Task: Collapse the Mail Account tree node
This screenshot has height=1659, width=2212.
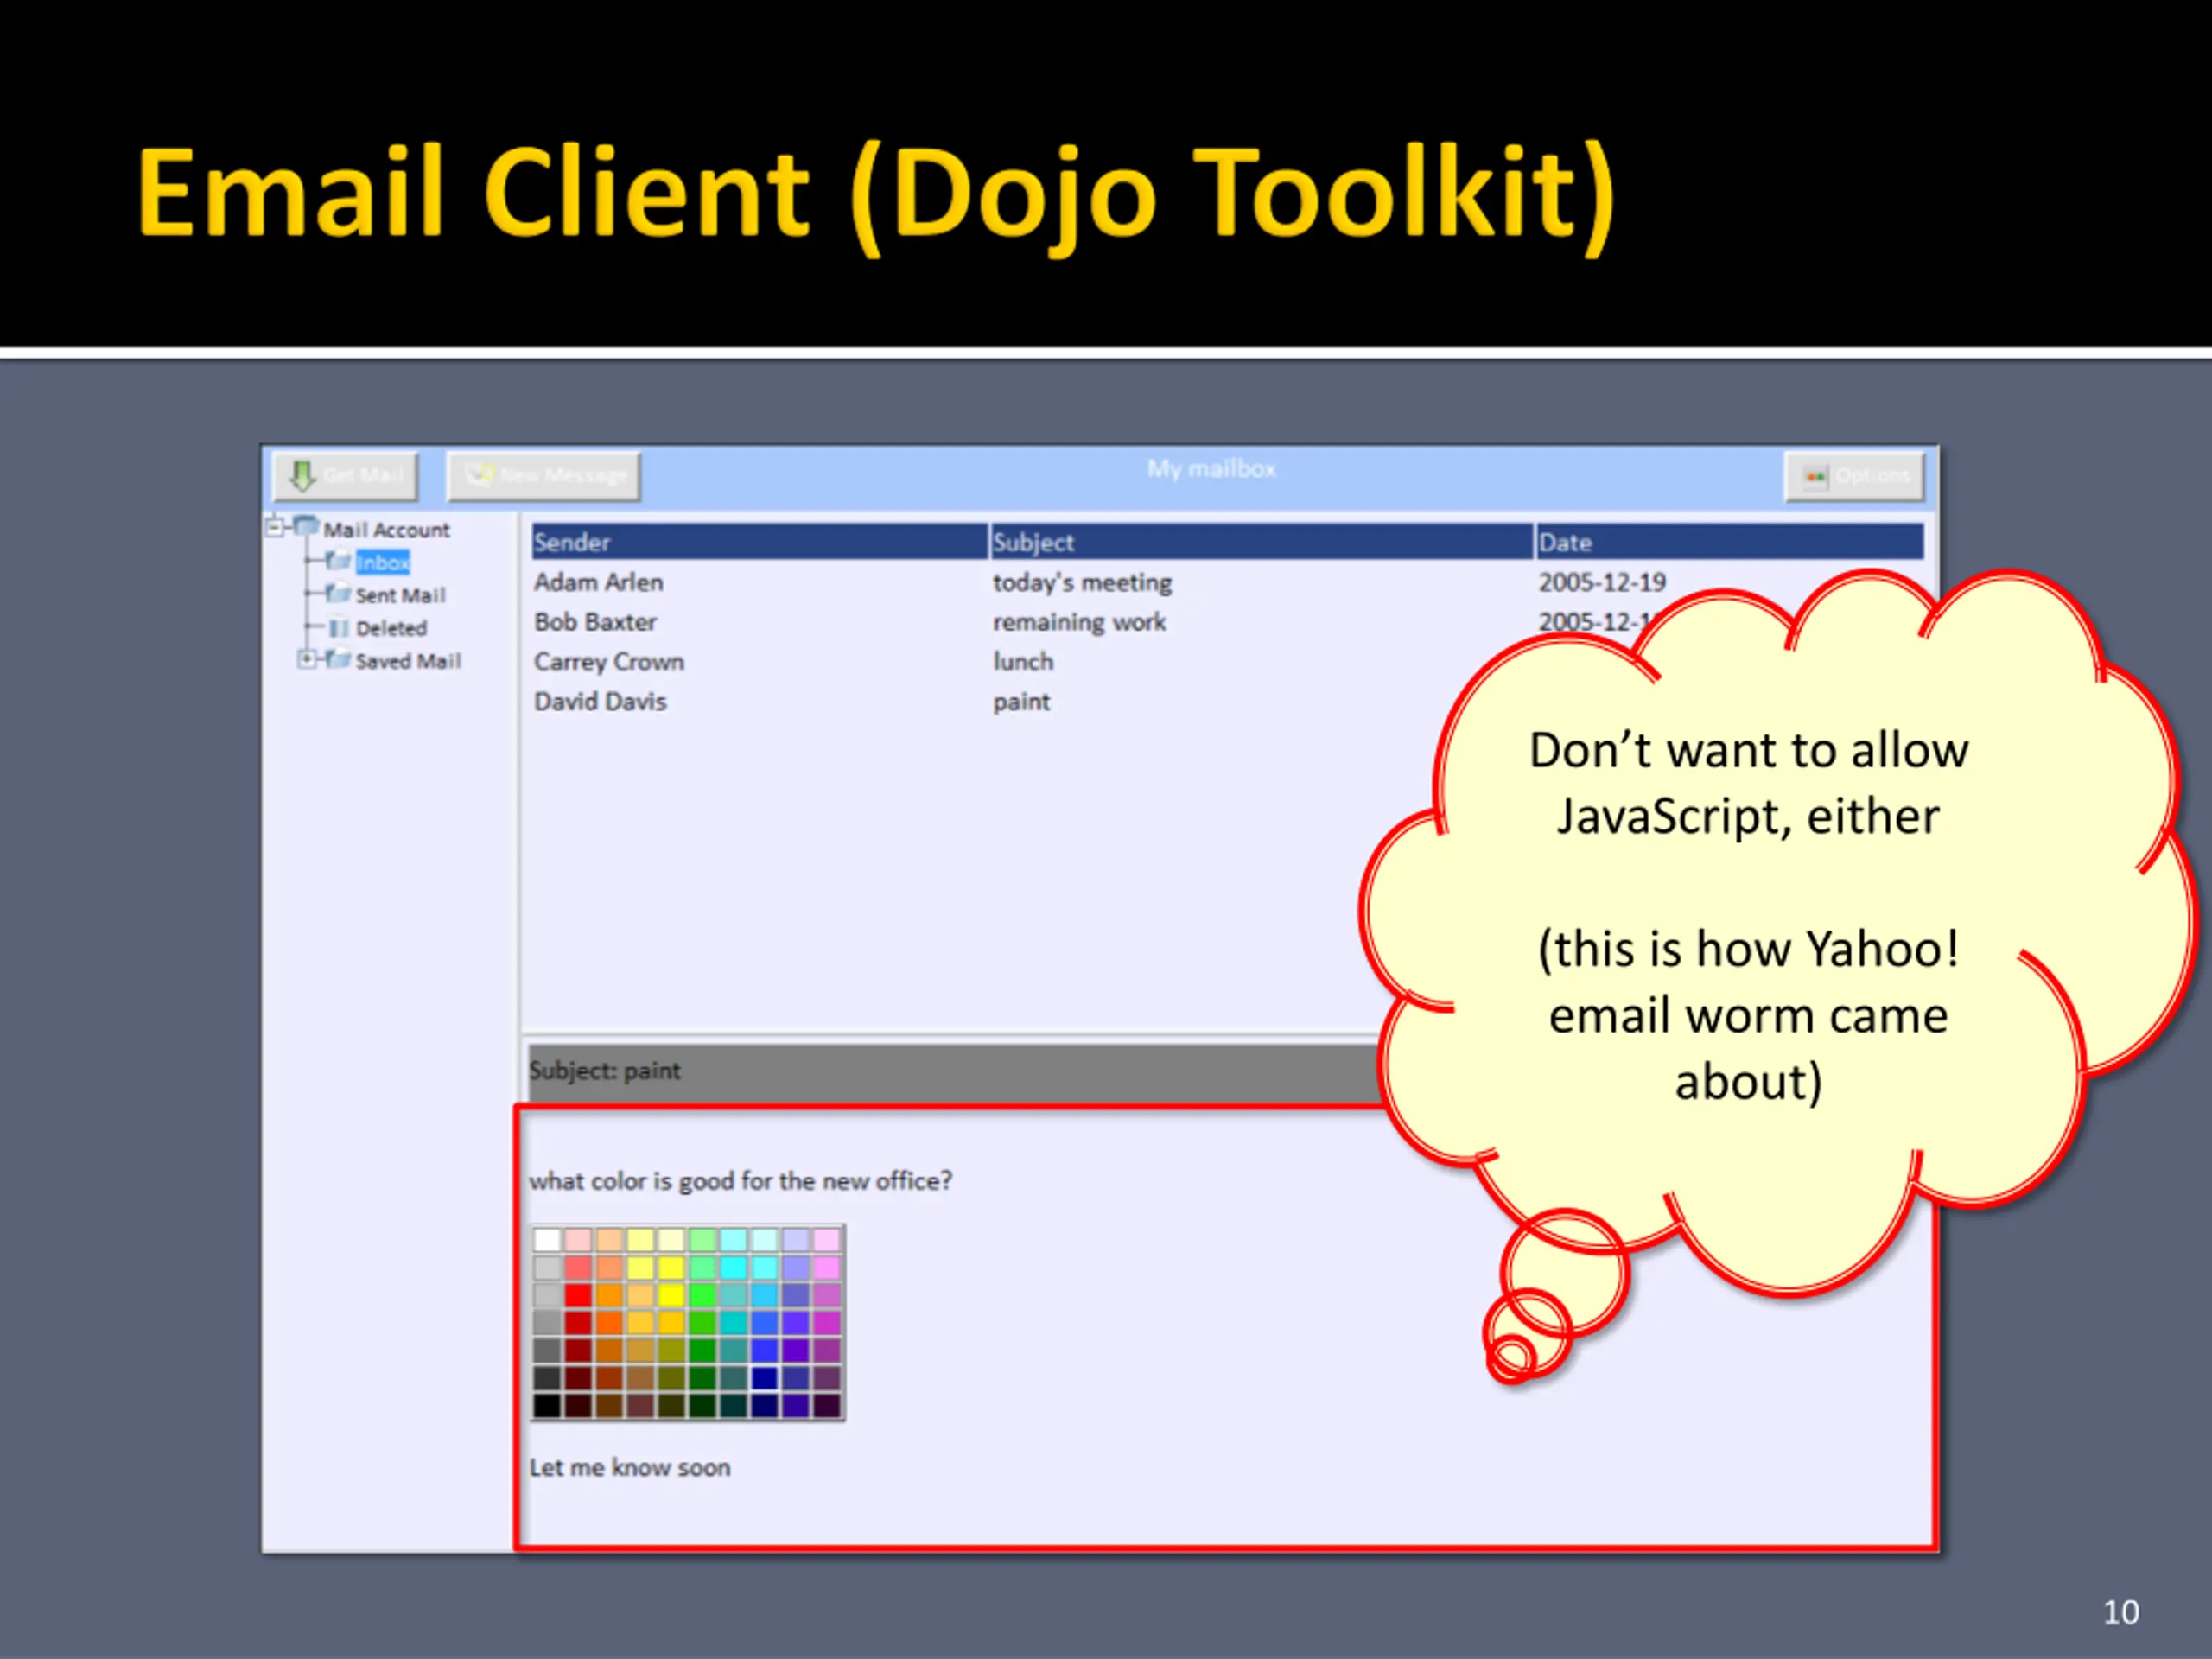Action: 275,526
